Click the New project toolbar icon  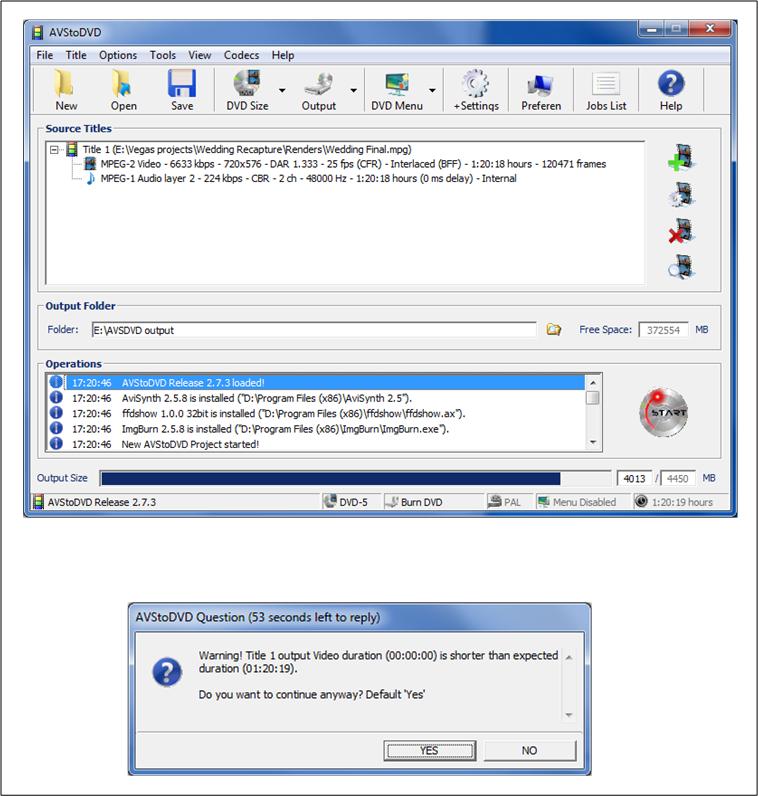tap(65, 90)
